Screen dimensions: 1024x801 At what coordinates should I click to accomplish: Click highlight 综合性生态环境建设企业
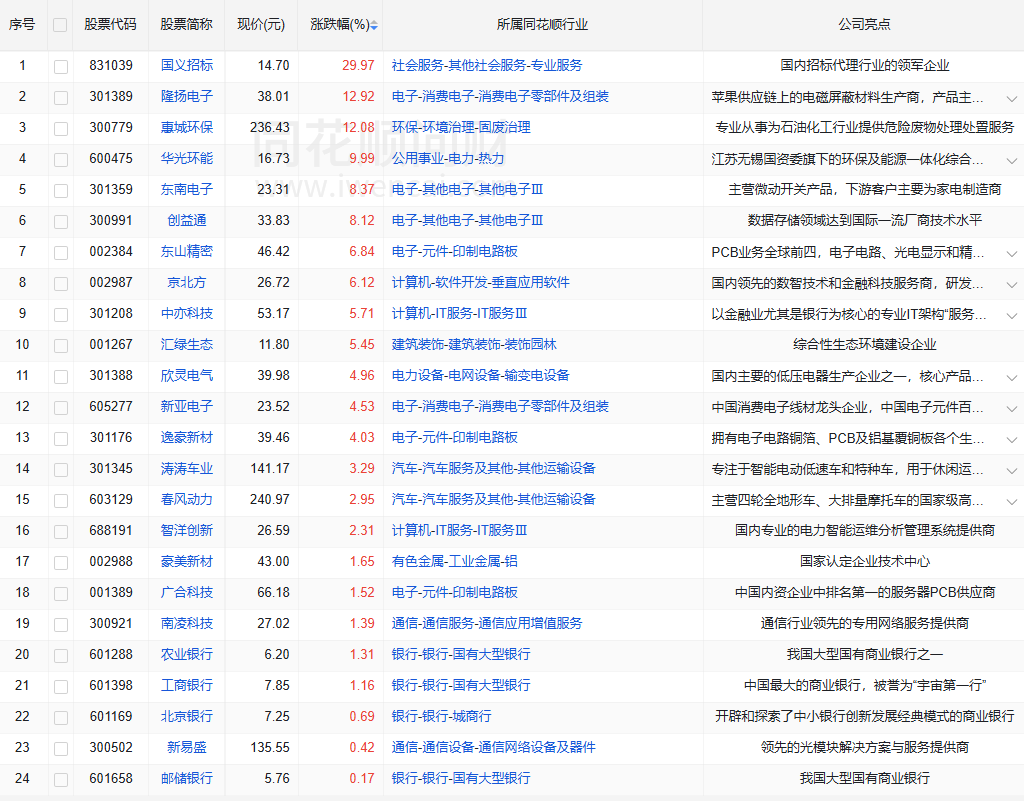(865, 345)
